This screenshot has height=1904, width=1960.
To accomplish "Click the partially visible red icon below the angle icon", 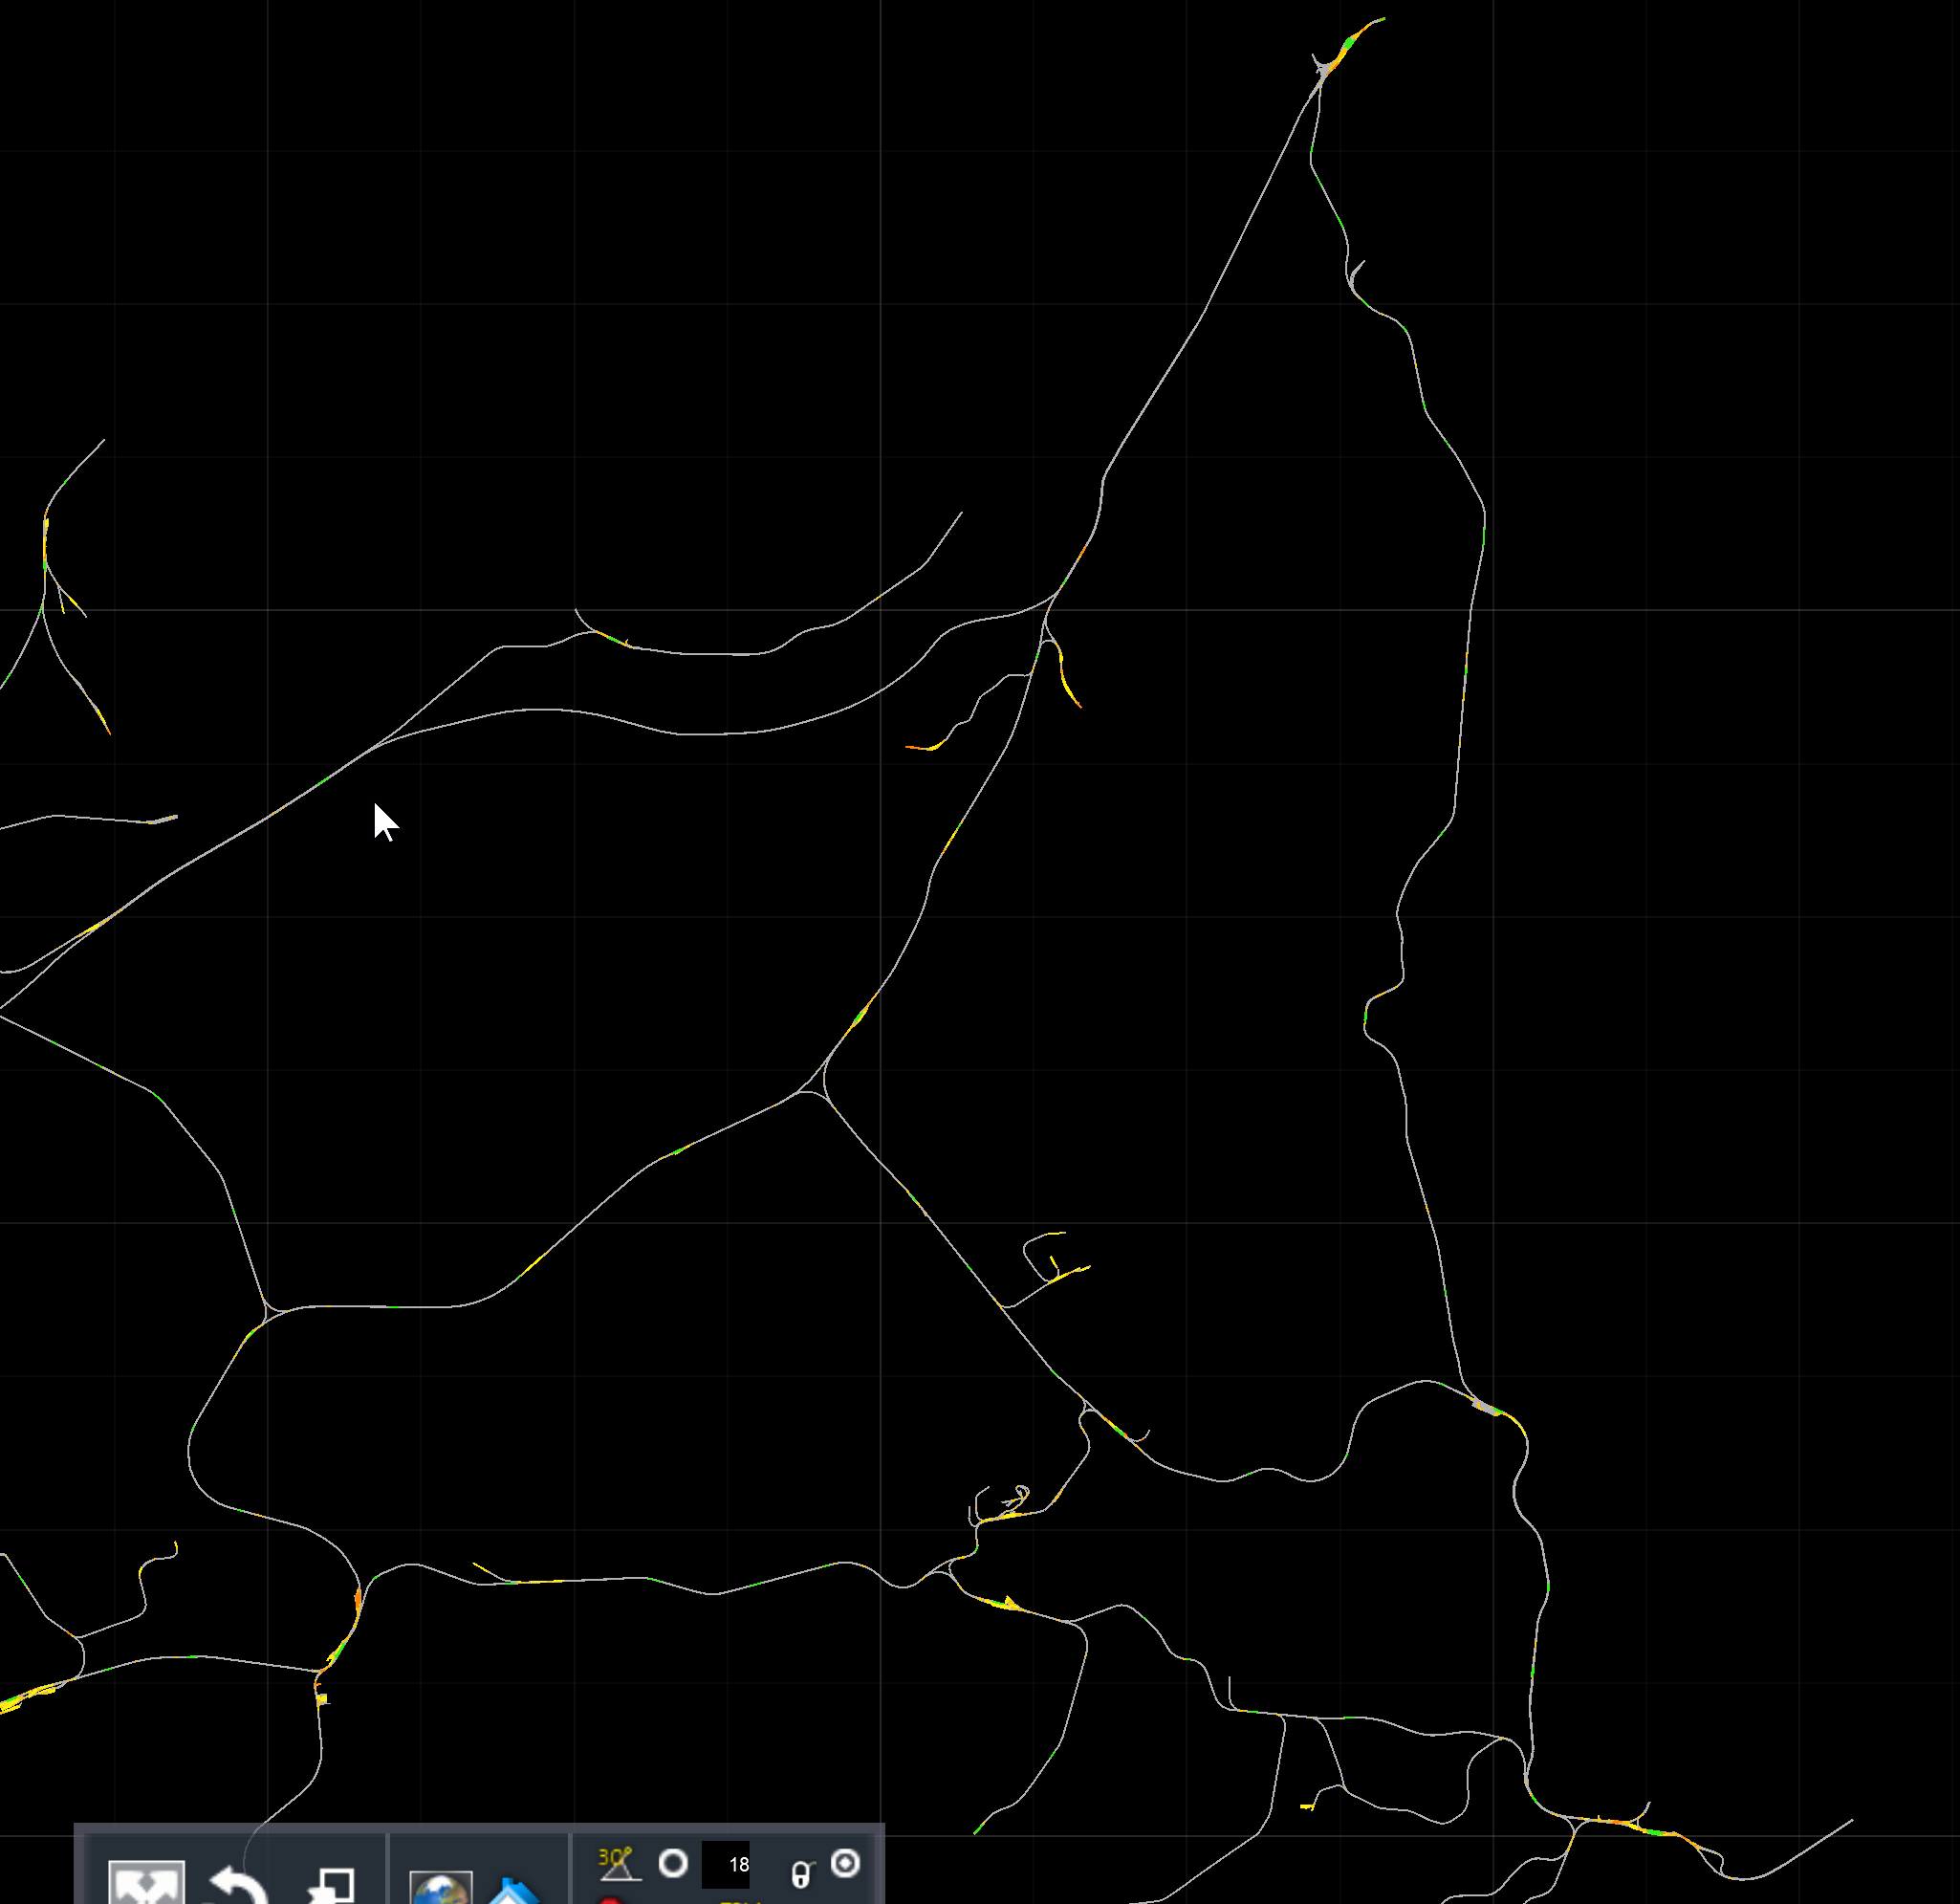I will coord(609,1899).
